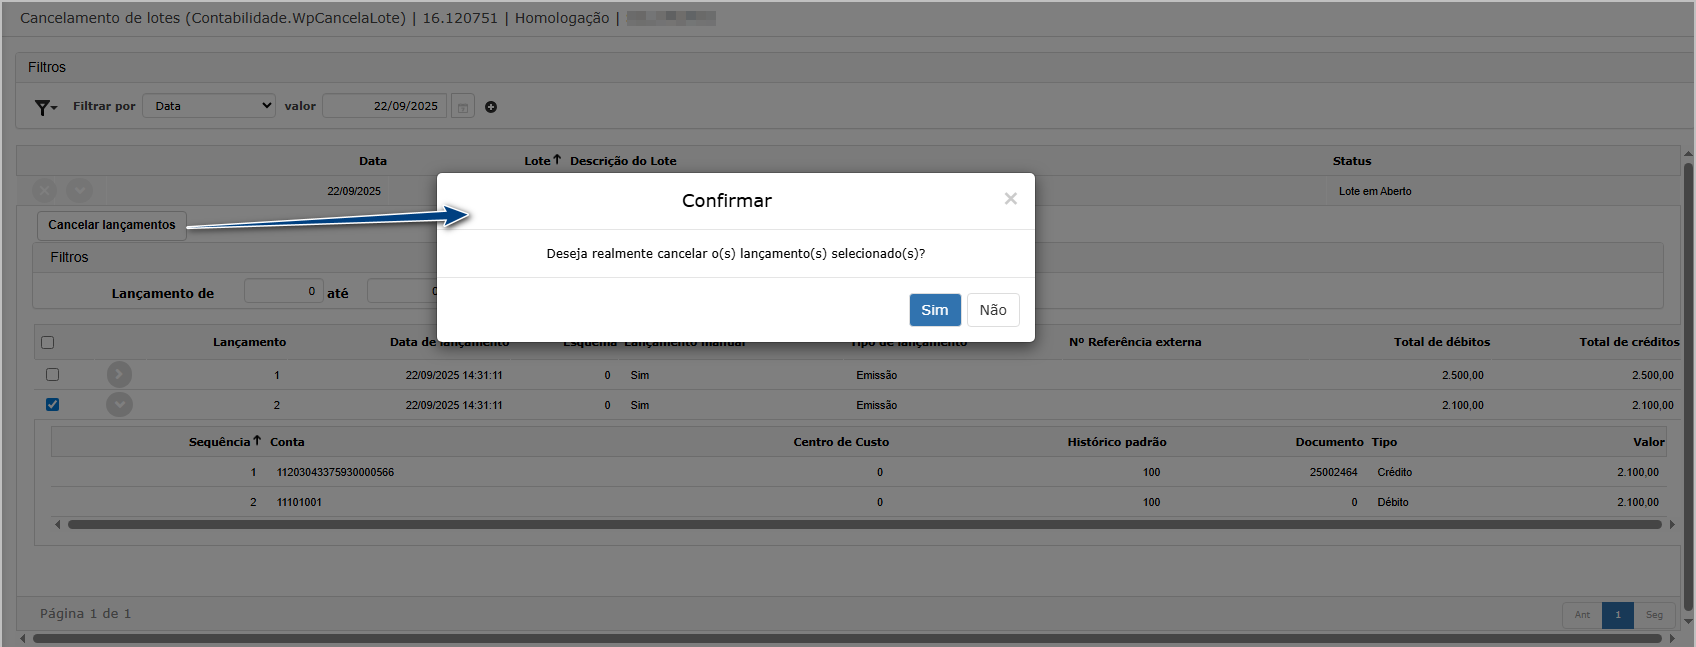Screen dimensions: 1696x647
Task: Decline with the Não button
Action: click(x=993, y=310)
